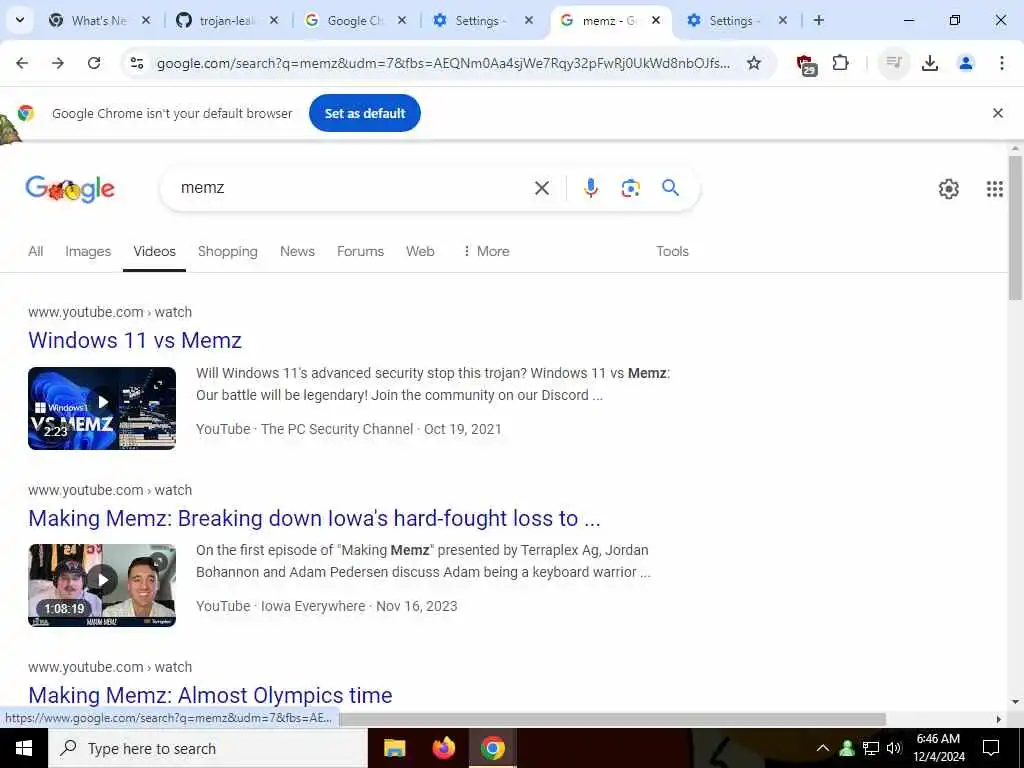Click the magnifier search button
The width and height of the screenshot is (1024, 768).
click(670, 188)
